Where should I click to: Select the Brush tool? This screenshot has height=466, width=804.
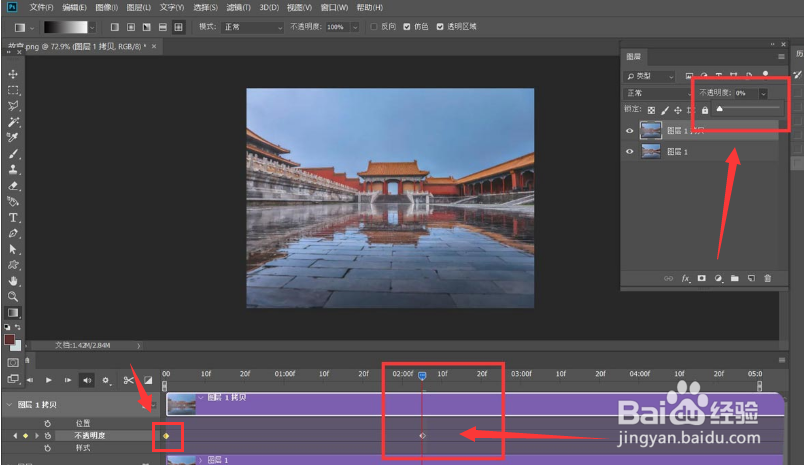pos(13,154)
